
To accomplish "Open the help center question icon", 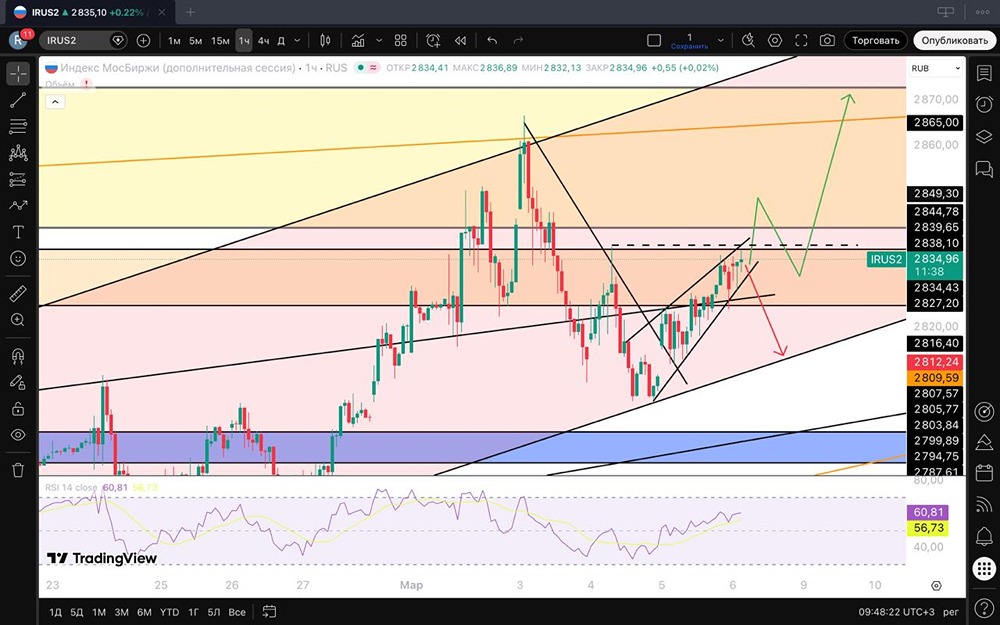I will point(983,607).
